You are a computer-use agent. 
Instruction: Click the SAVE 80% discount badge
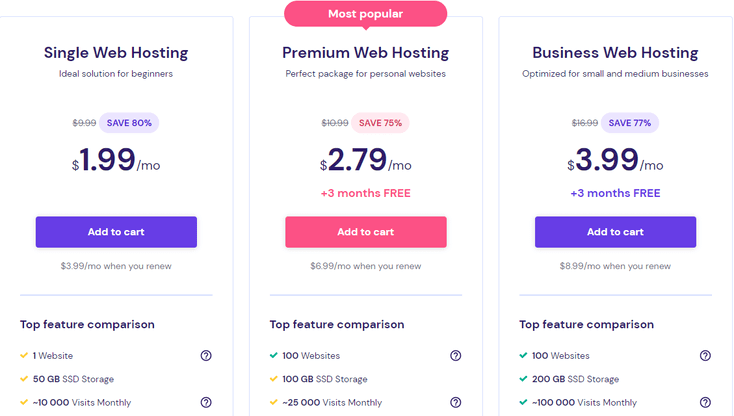point(130,123)
